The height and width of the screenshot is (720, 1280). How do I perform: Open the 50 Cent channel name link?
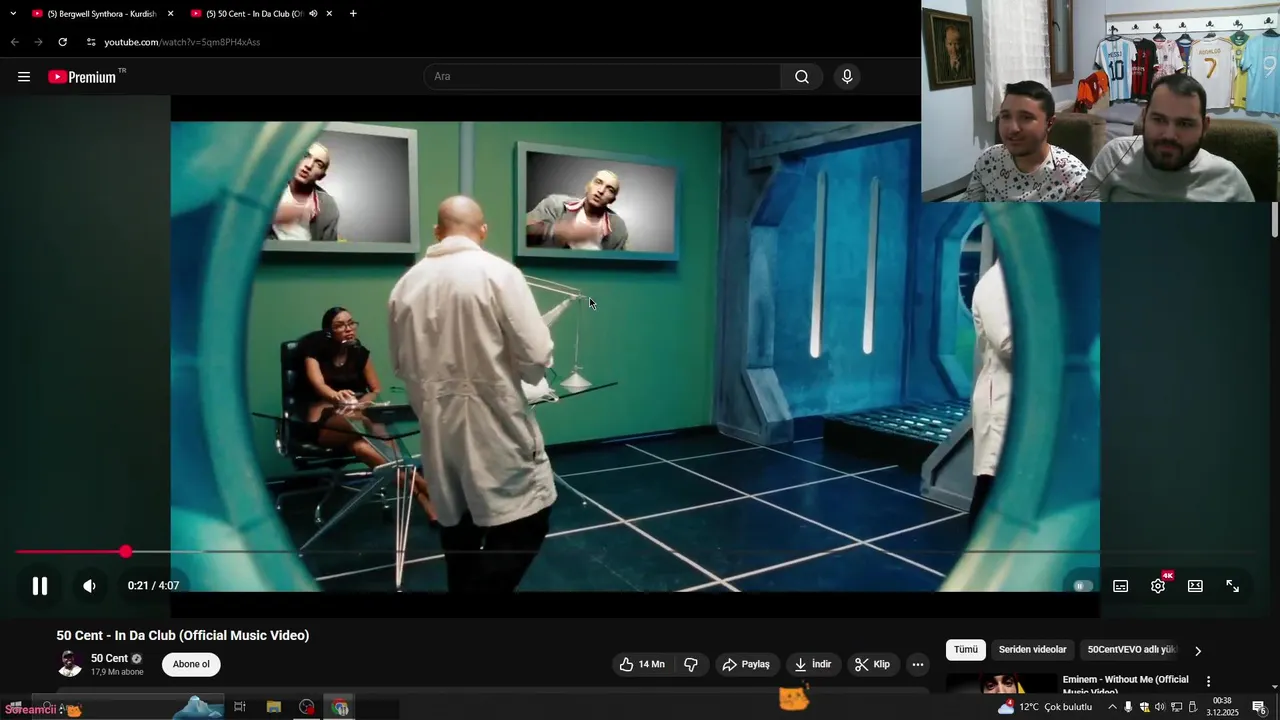pos(109,659)
